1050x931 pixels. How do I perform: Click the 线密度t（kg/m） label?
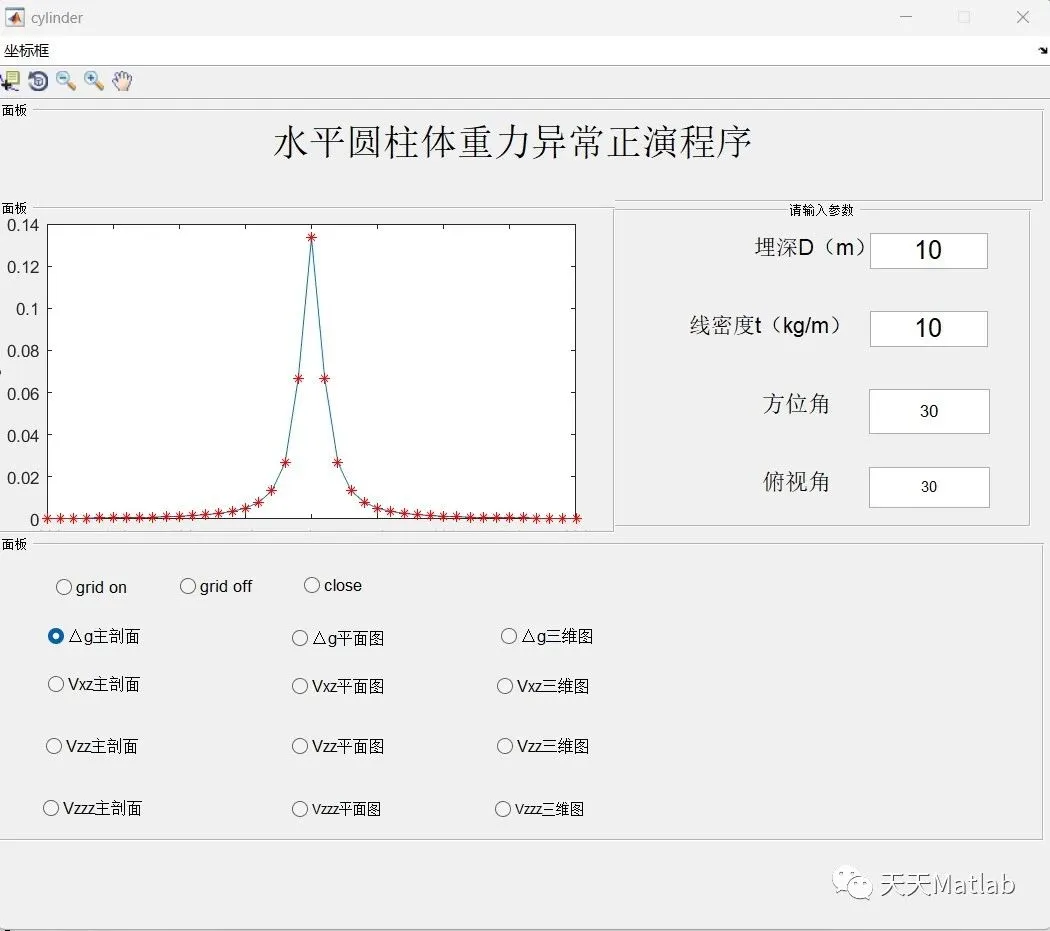pyautogui.click(x=764, y=326)
